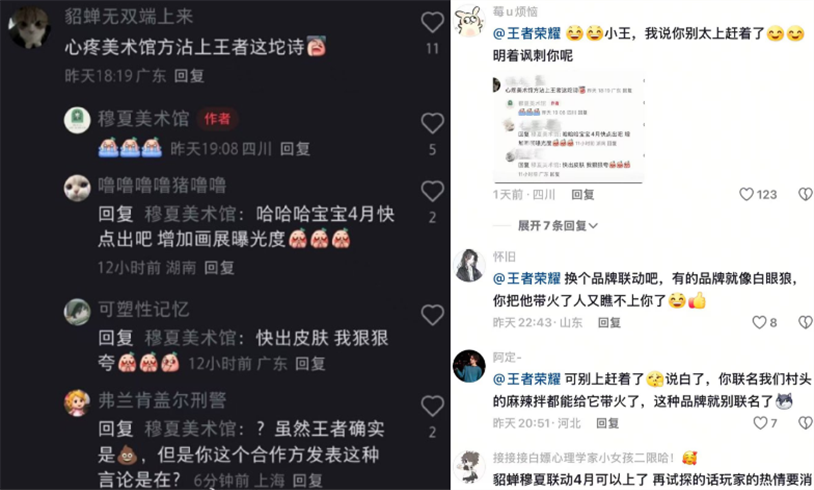Like 可塑性记忆's reply with the heart

pos(432,315)
